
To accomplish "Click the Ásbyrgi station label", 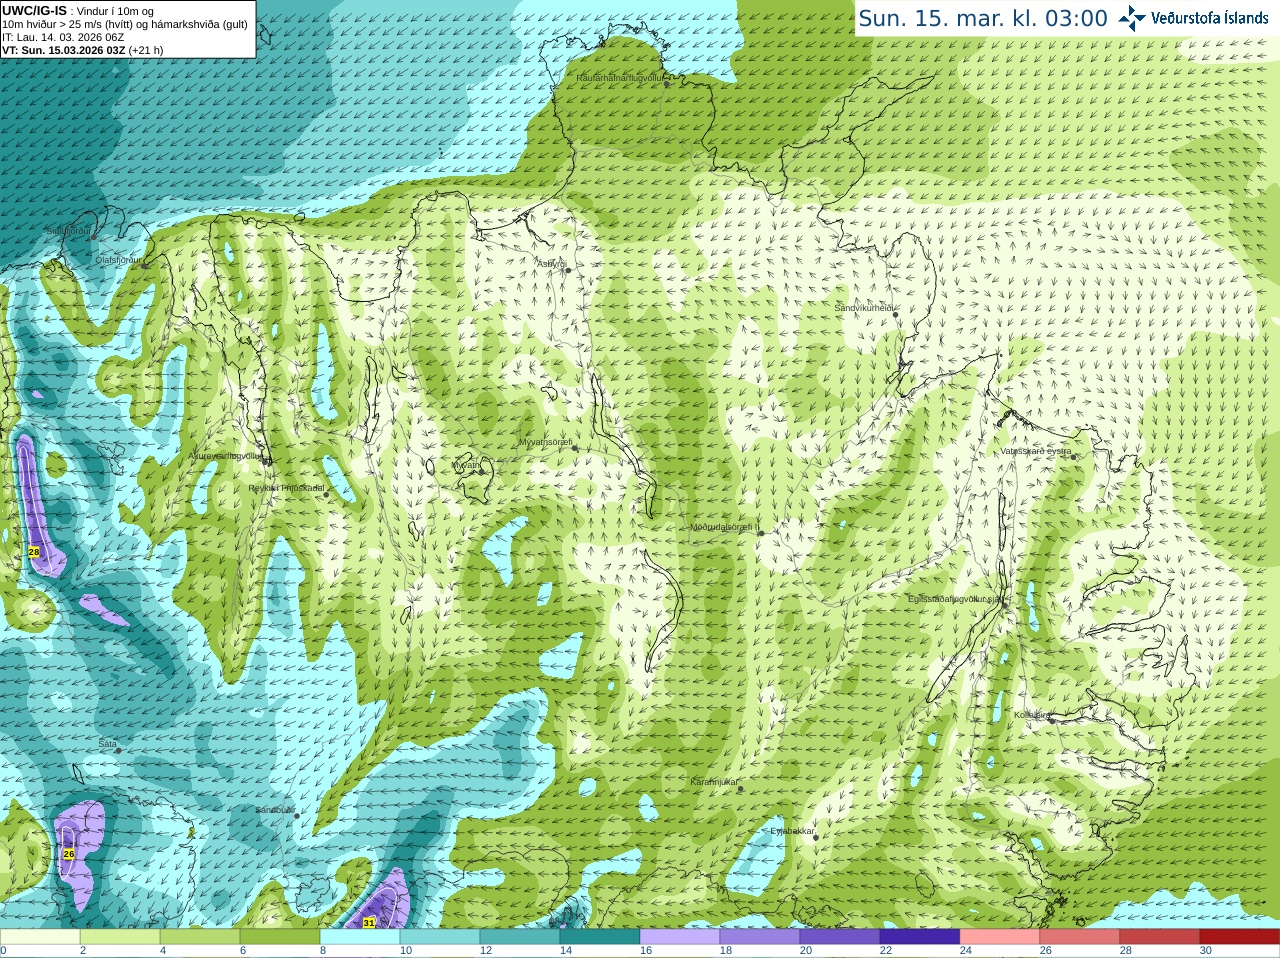I will click(x=551, y=263).
